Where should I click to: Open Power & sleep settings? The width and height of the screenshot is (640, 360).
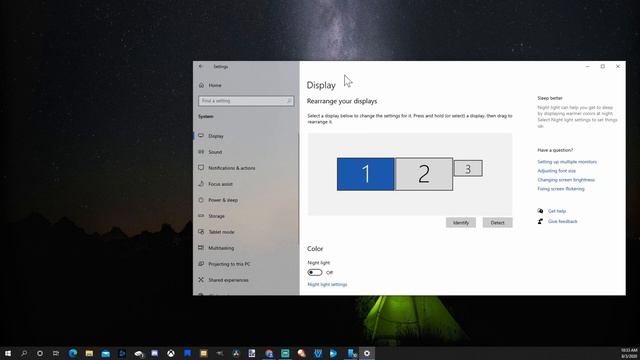pos(223,200)
